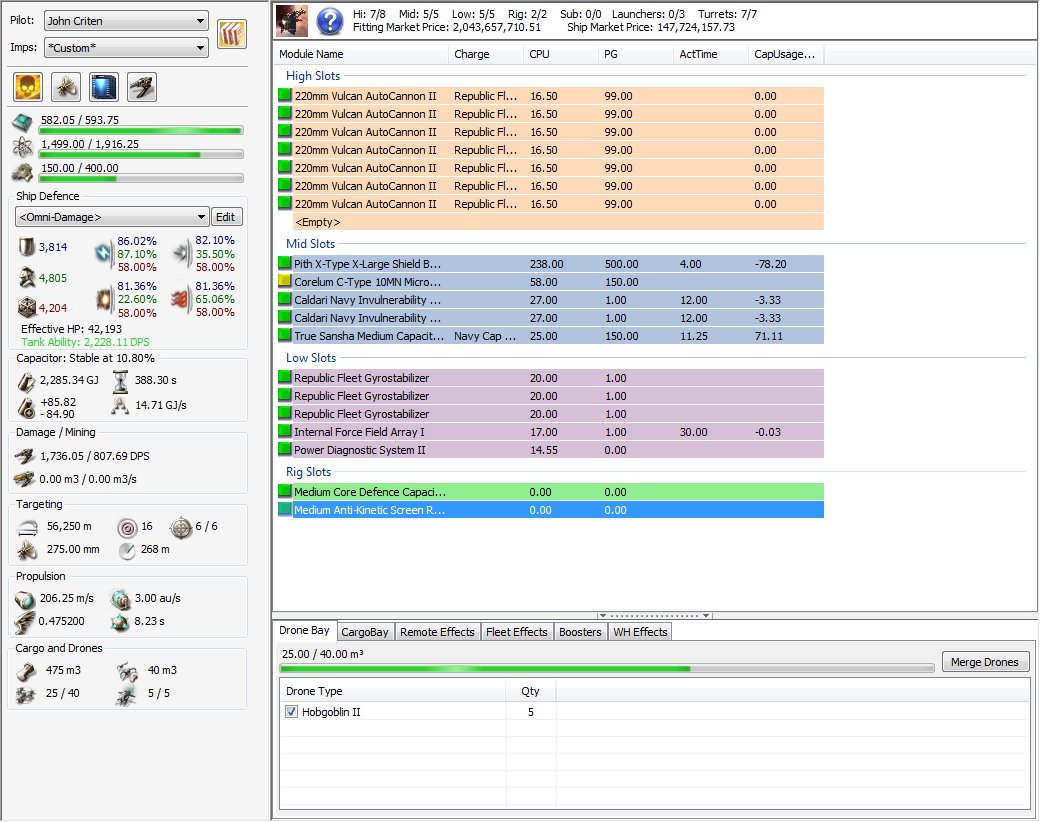Click the targeting range icon by 56,250 m
The image size is (1040, 822).
(27, 527)
